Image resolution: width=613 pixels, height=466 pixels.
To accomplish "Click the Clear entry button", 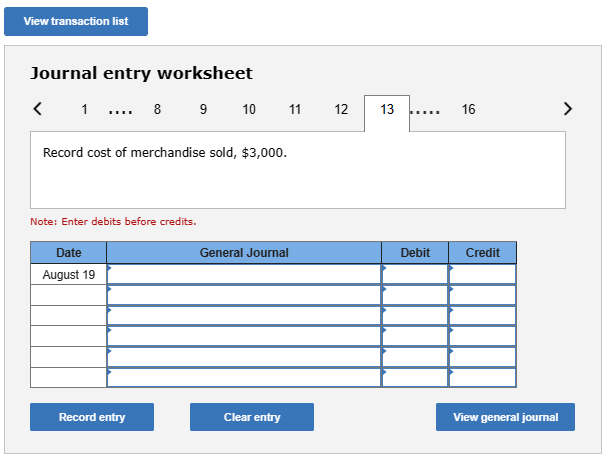I will click(252, 417).
